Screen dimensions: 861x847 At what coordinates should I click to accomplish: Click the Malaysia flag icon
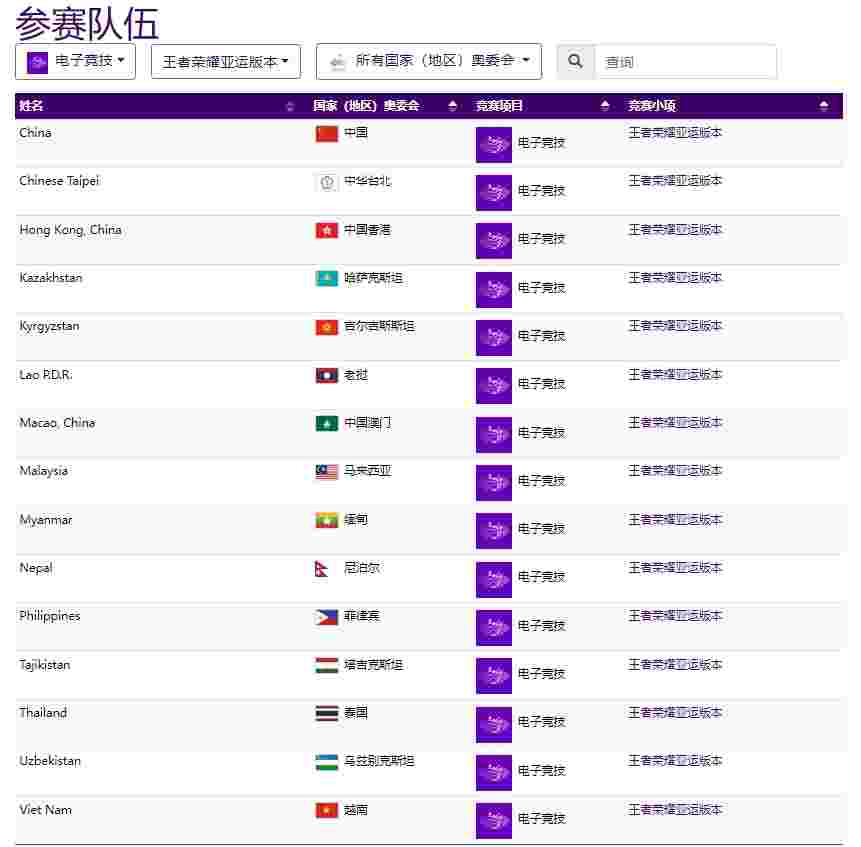tap(327, 472)
